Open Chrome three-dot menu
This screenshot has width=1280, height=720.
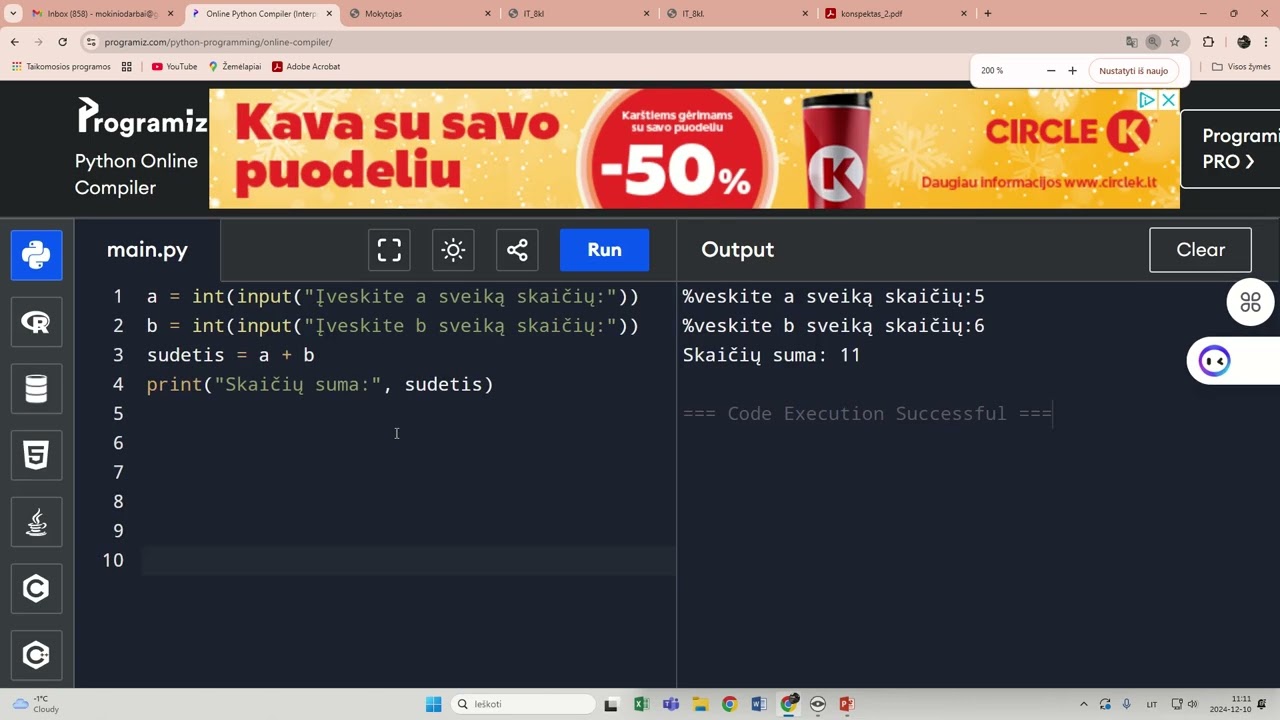(x=1267, y=42)
